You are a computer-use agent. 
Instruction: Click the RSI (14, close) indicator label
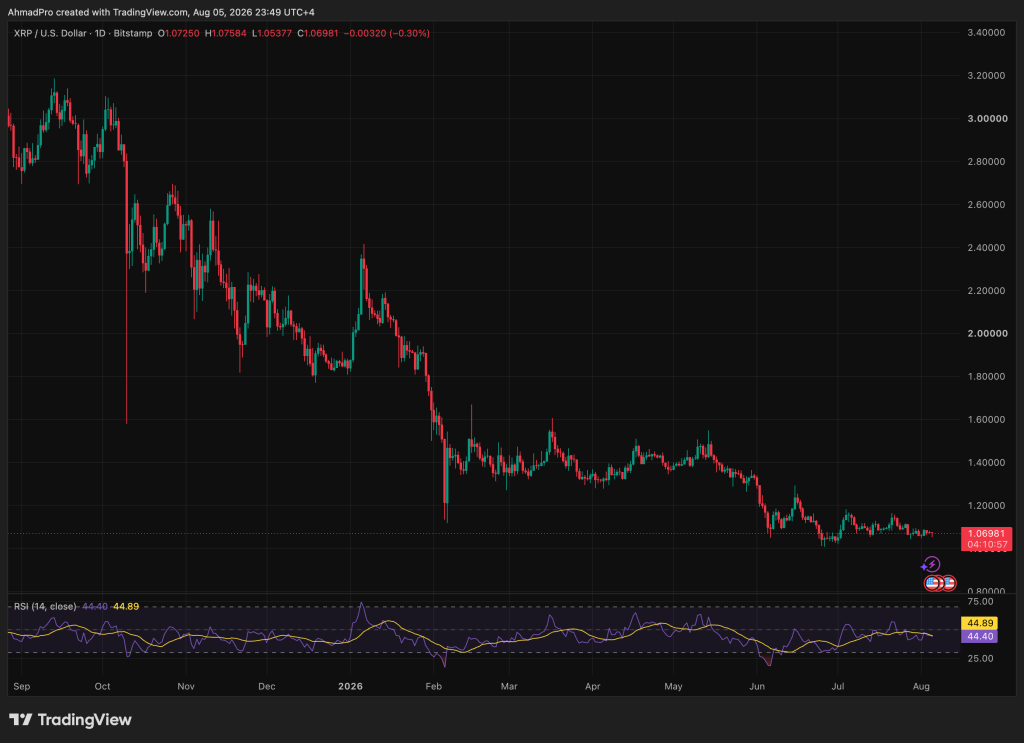45,607
